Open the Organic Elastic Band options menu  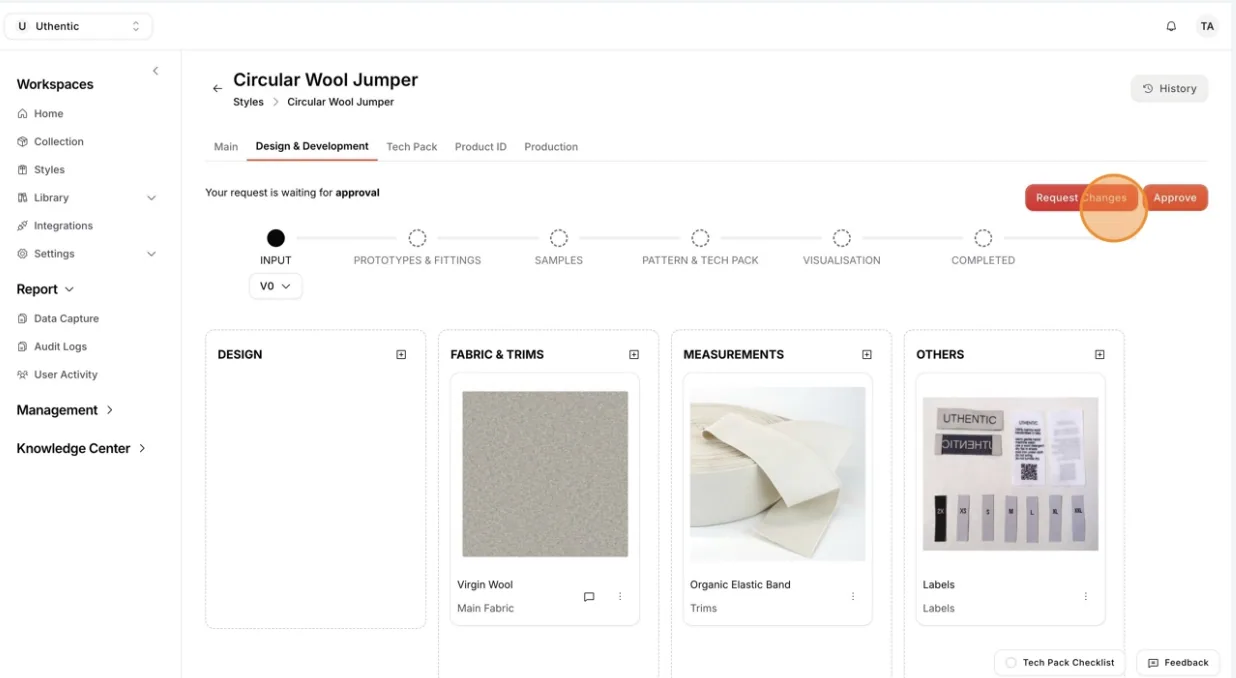[x=853, y=597]
